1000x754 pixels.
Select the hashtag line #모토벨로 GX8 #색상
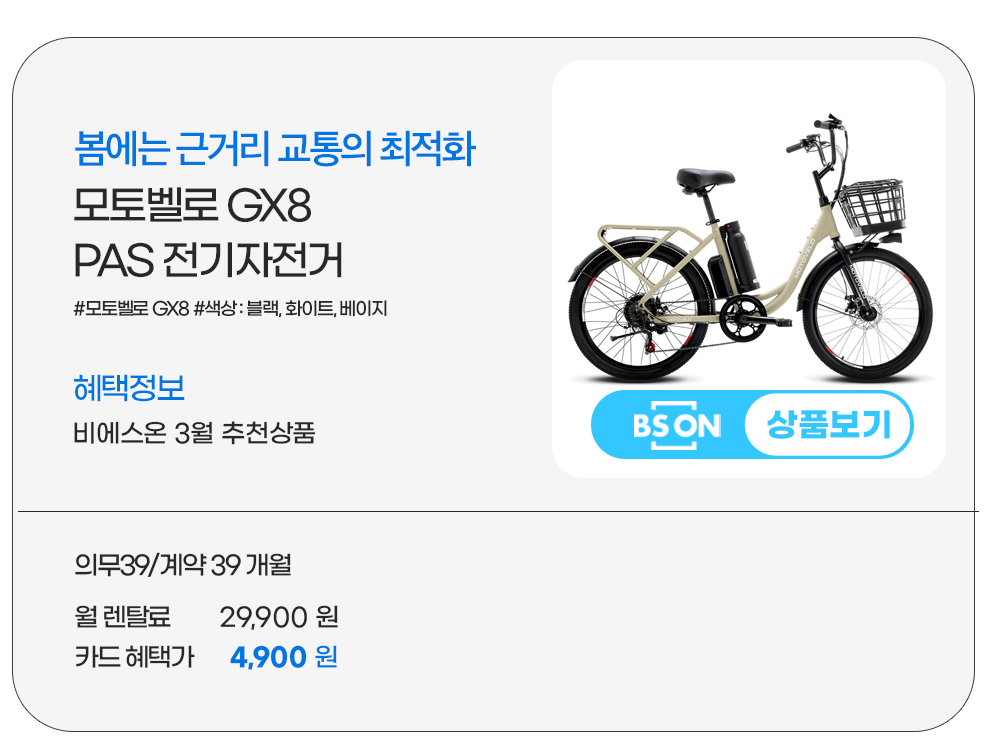[230, 308]
